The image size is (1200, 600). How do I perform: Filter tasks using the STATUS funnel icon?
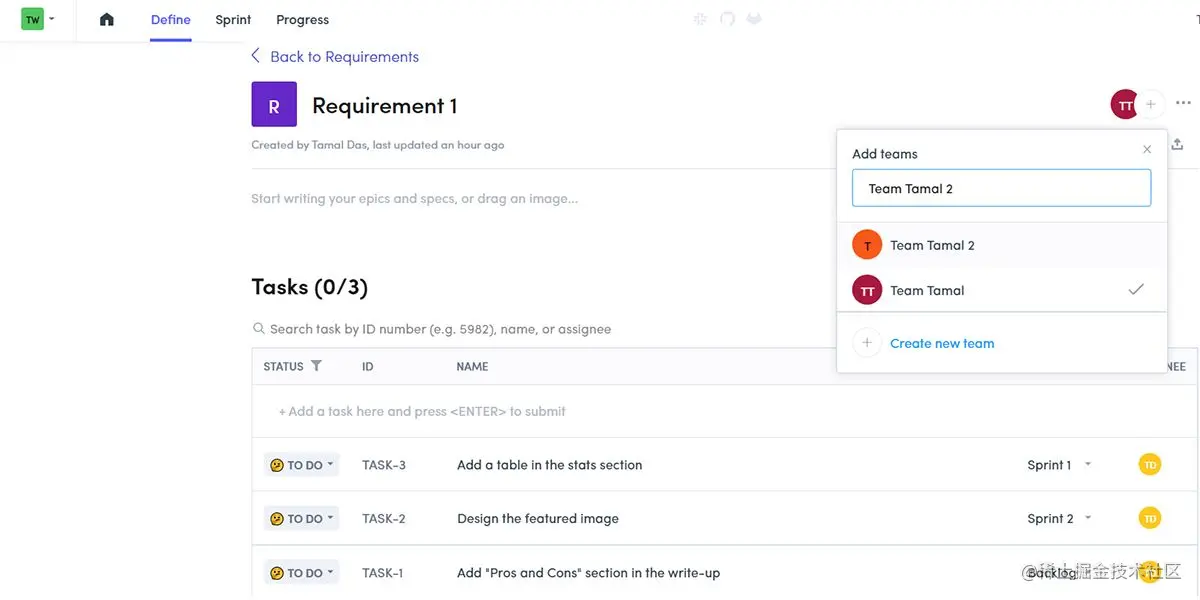316,366
